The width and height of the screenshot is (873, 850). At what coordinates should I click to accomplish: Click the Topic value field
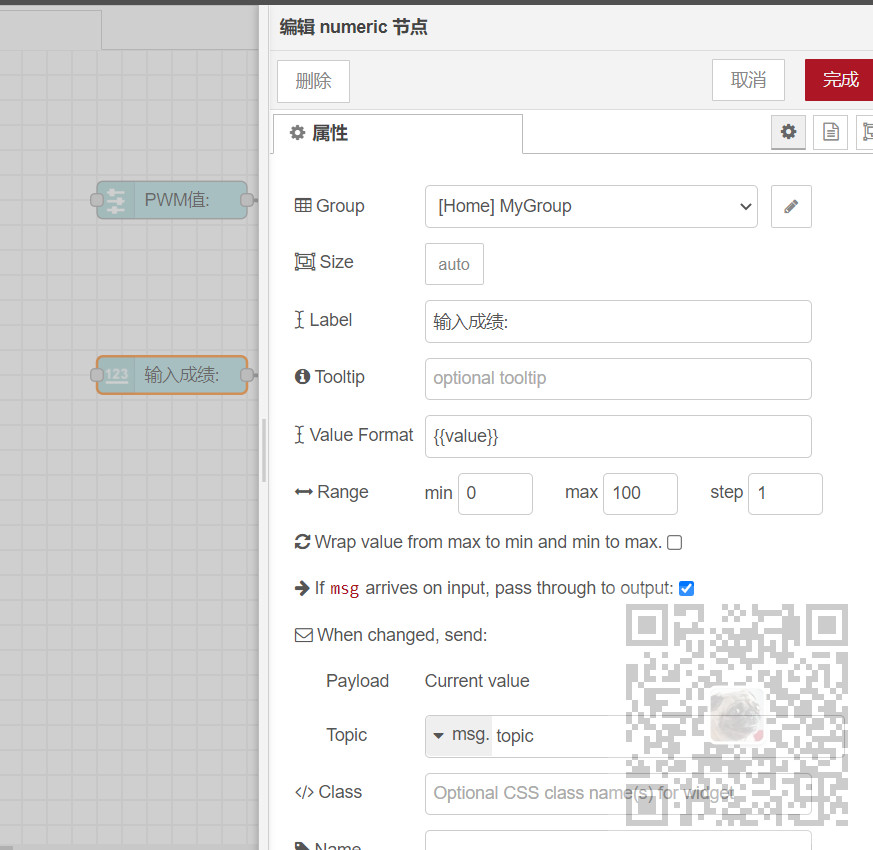coord(667,736)
